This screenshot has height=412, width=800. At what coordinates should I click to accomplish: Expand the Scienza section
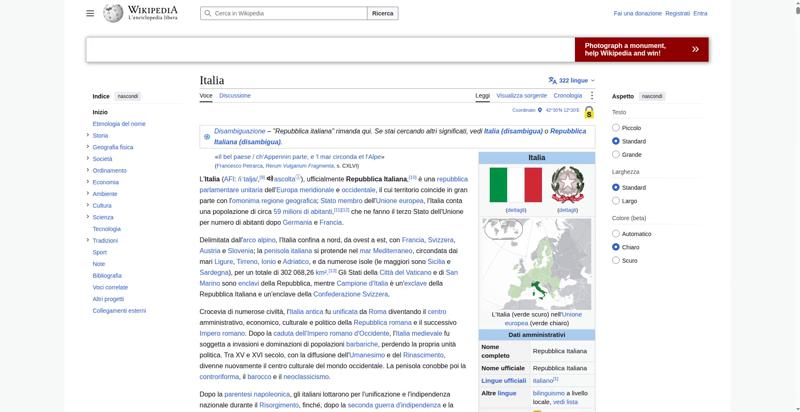88,217
